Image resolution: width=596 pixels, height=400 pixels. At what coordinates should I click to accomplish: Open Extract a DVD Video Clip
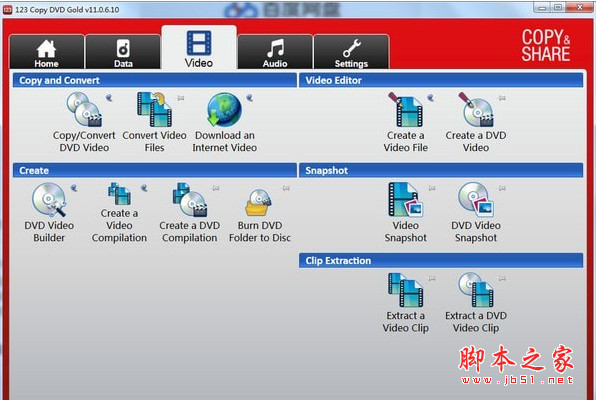476,303
